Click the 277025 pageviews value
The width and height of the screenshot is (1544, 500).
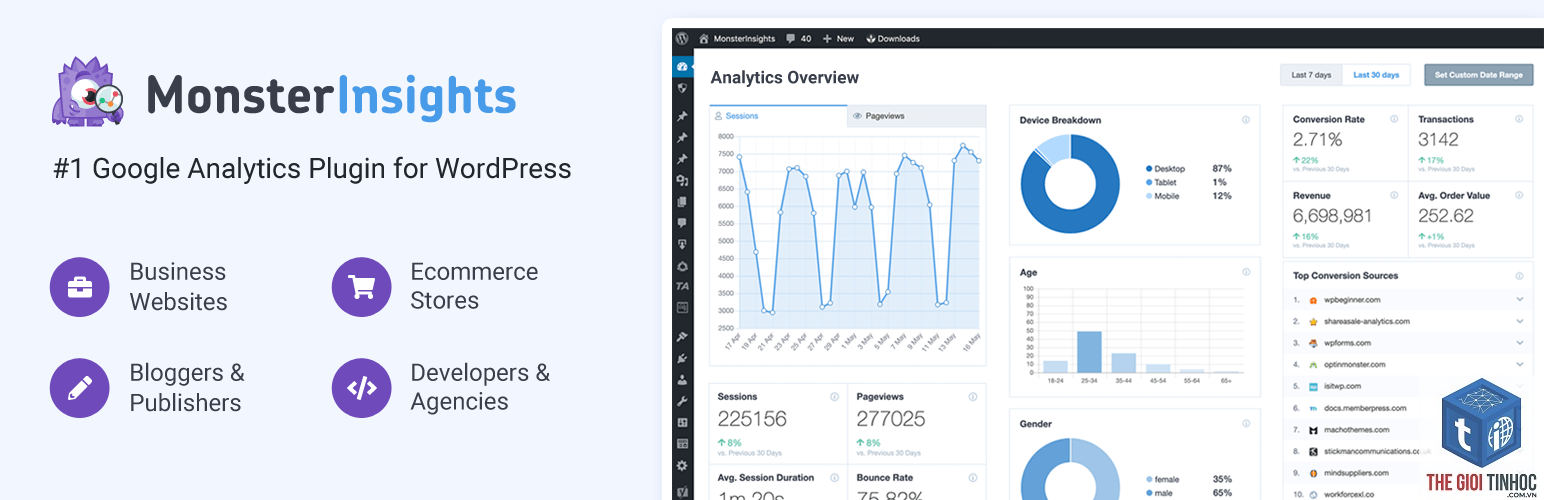pos(891,419)
